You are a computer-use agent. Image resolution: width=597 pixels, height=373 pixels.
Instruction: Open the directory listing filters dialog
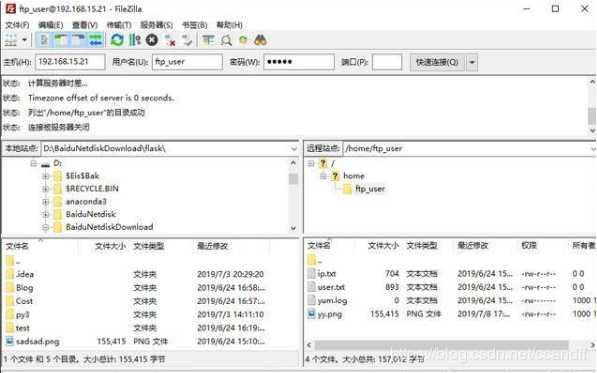click(x=208, y=40)
